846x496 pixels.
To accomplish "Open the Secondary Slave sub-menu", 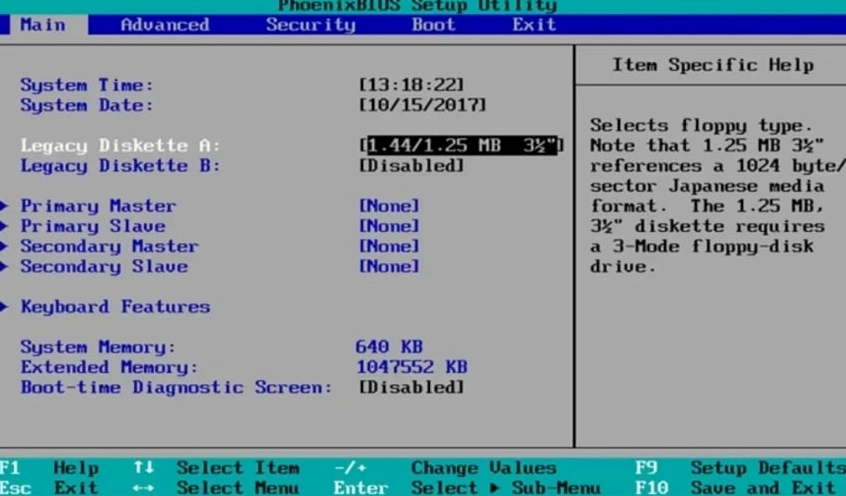I will point(104,267).
